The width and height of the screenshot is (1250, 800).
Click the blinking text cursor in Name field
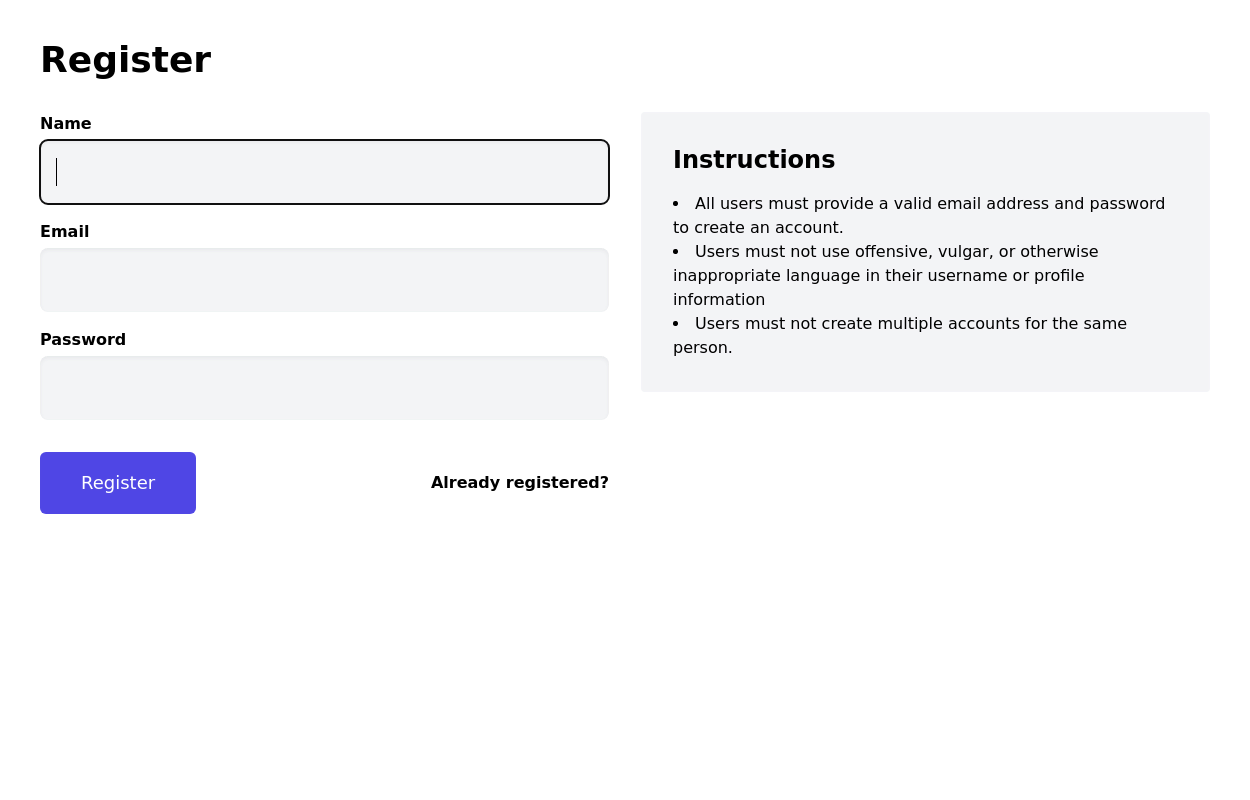point(57,172)
